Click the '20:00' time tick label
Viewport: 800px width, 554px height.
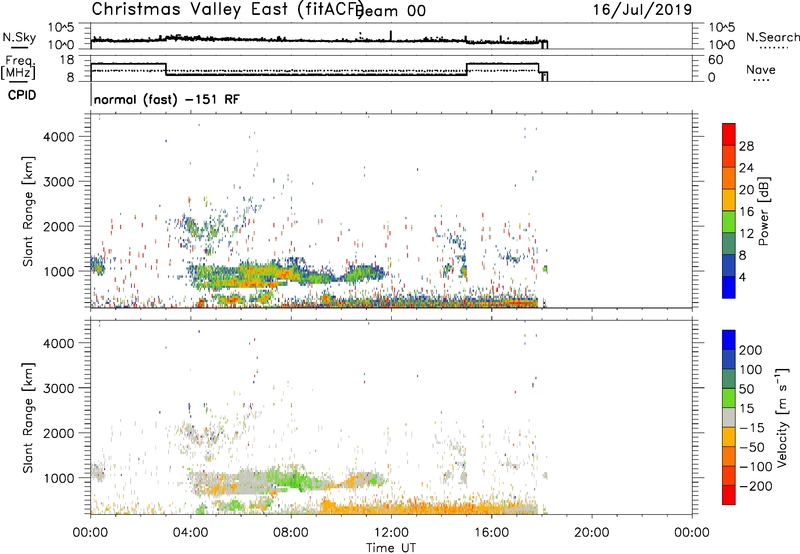[592, 533]
